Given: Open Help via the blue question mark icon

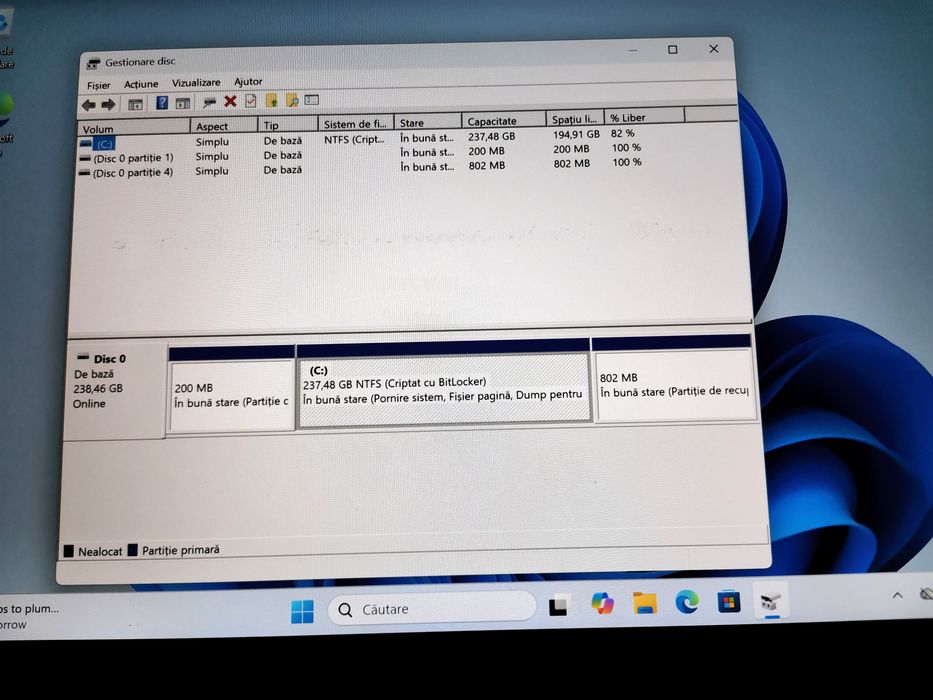Looking at the screenshot, I should [162, 103].
